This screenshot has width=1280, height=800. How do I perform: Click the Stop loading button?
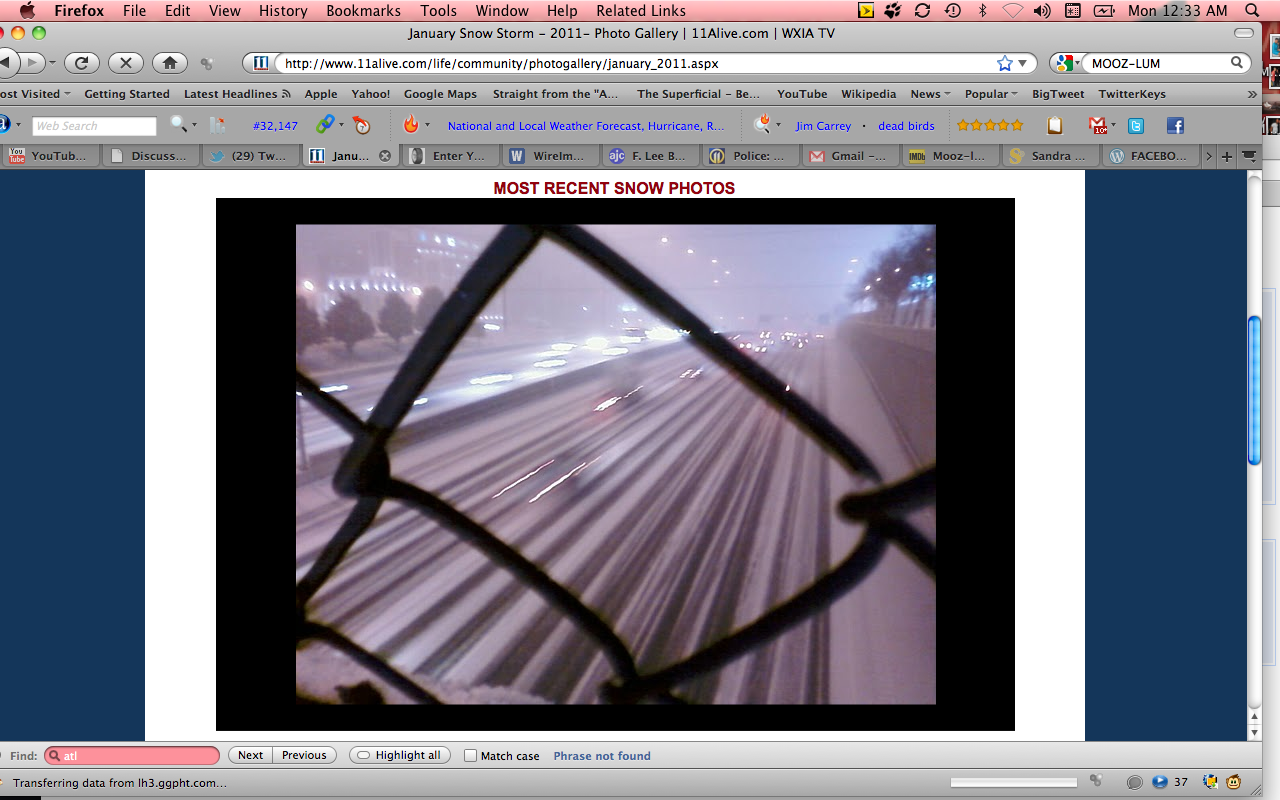pyautogui.click(x=125, y=63)
